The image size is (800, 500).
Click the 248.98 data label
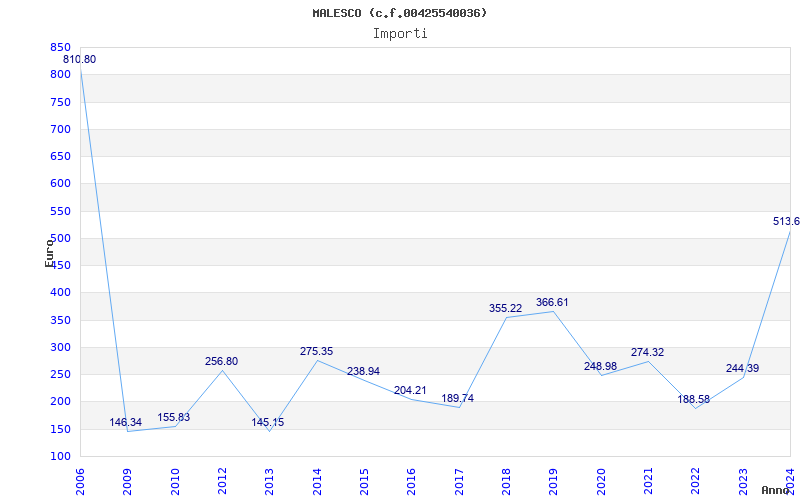(x=601, y=366)
